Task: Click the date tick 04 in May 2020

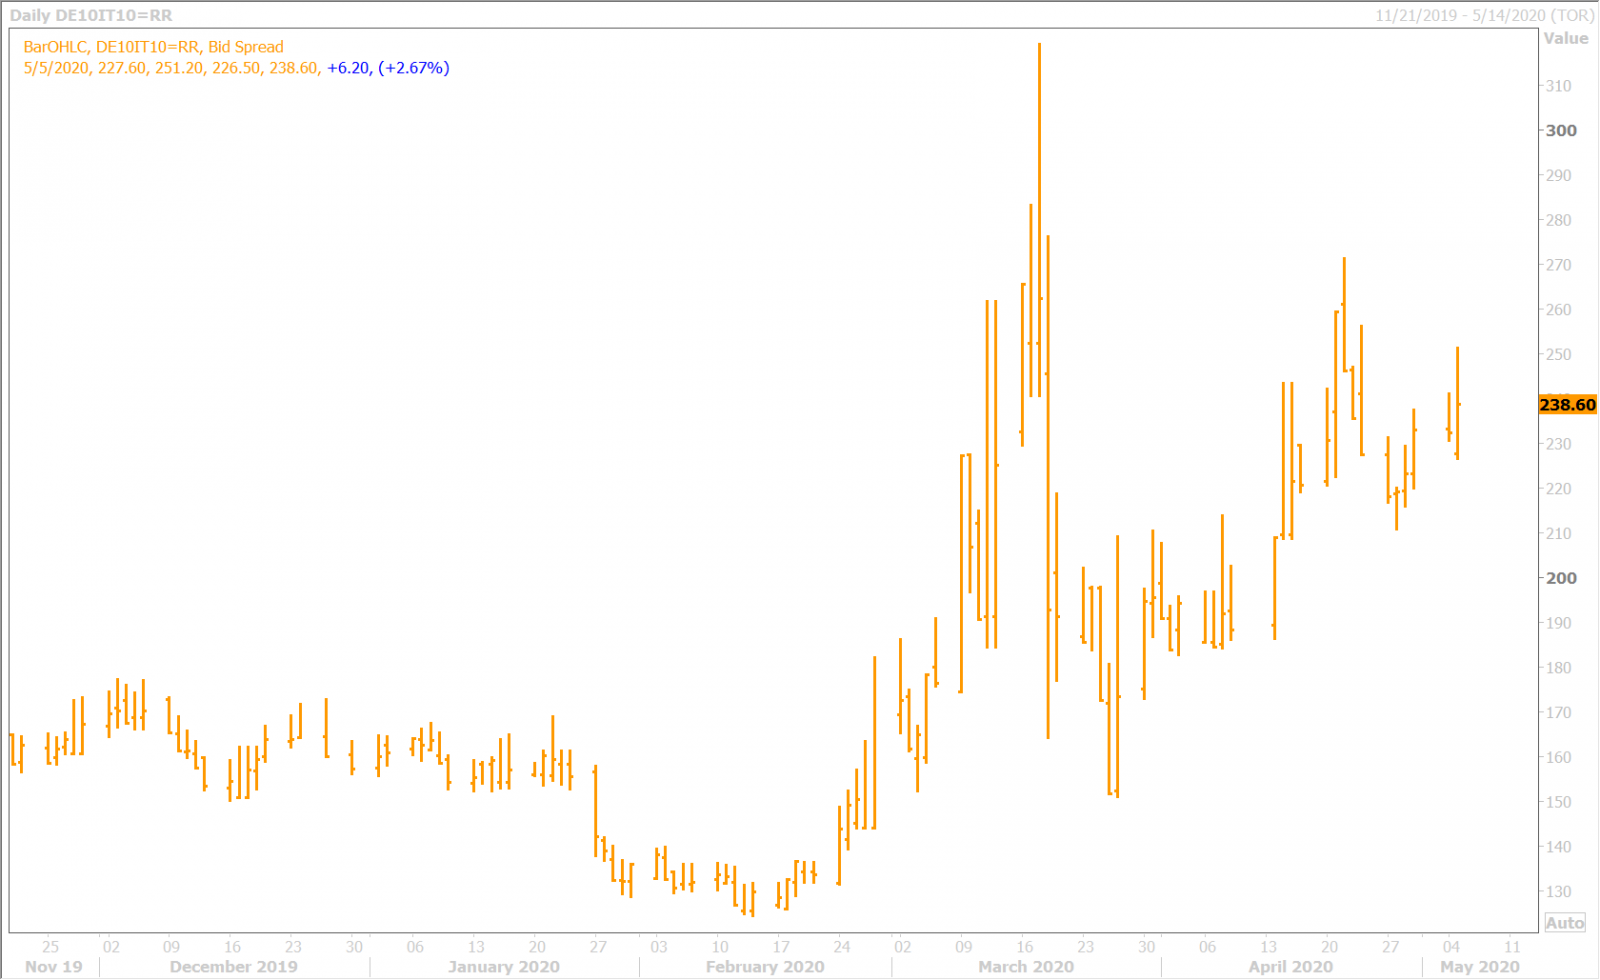Action: tap(1452, 946)
